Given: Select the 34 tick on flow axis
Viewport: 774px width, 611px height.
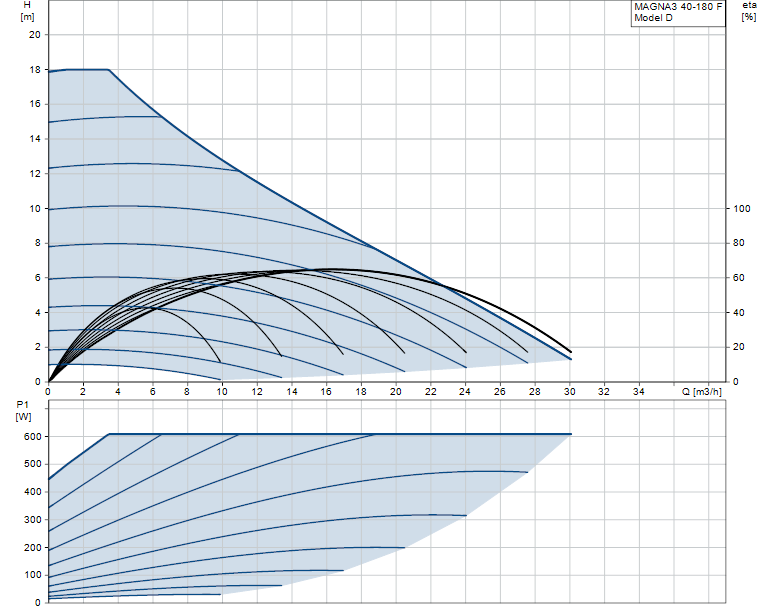Looking at the screenshot, I should coord(639,391).
